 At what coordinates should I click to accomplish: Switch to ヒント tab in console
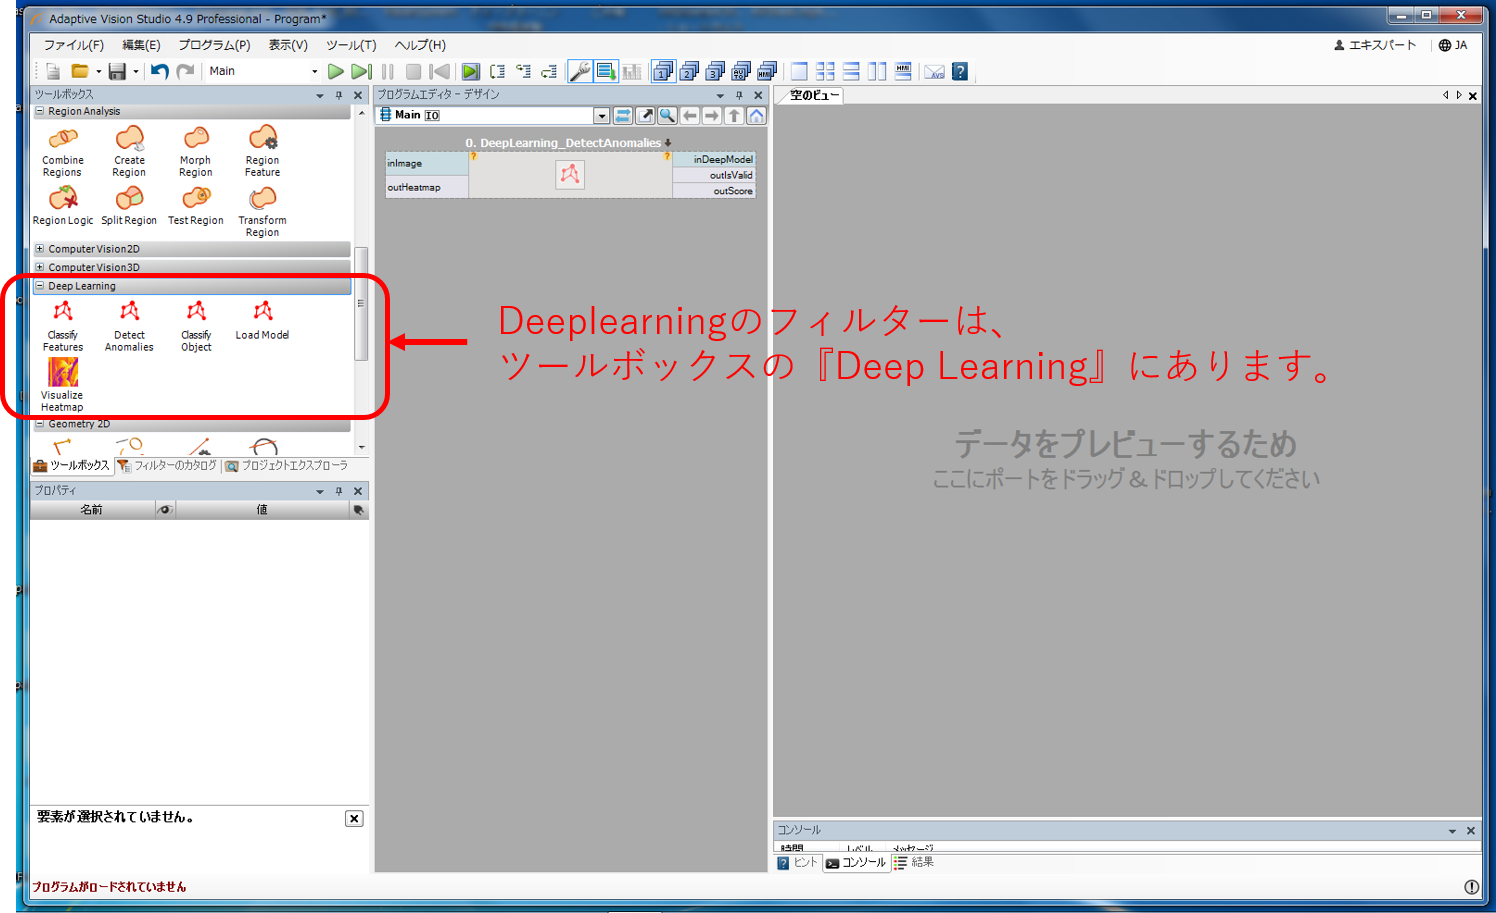[x=798, y=863]
